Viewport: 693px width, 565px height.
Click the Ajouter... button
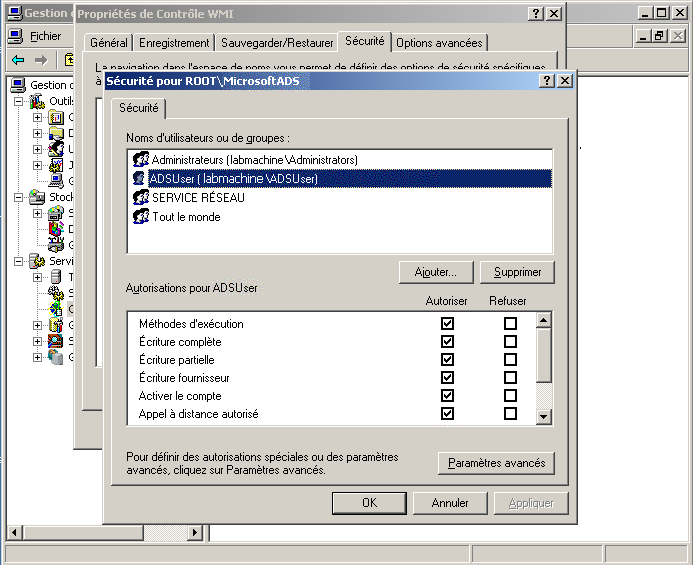click(x=436, y=272)
